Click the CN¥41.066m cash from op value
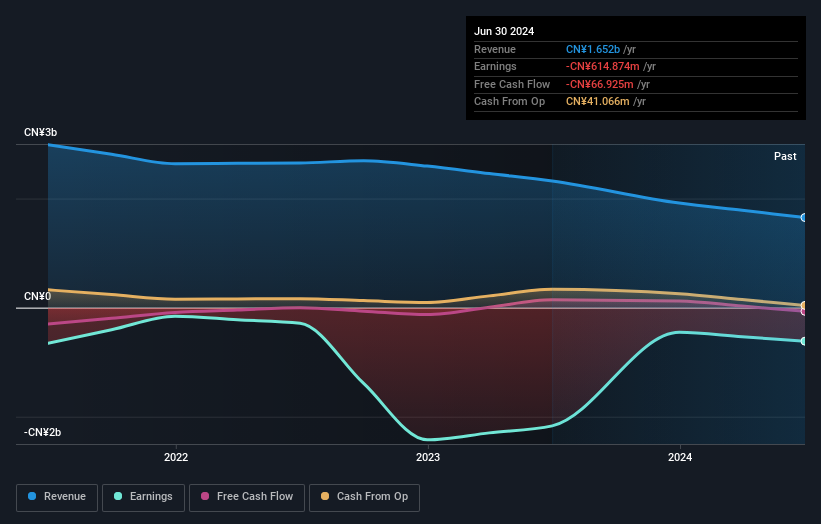Image resolution: width=821 pixels, height=524 pixels. [x=597, y=102]
